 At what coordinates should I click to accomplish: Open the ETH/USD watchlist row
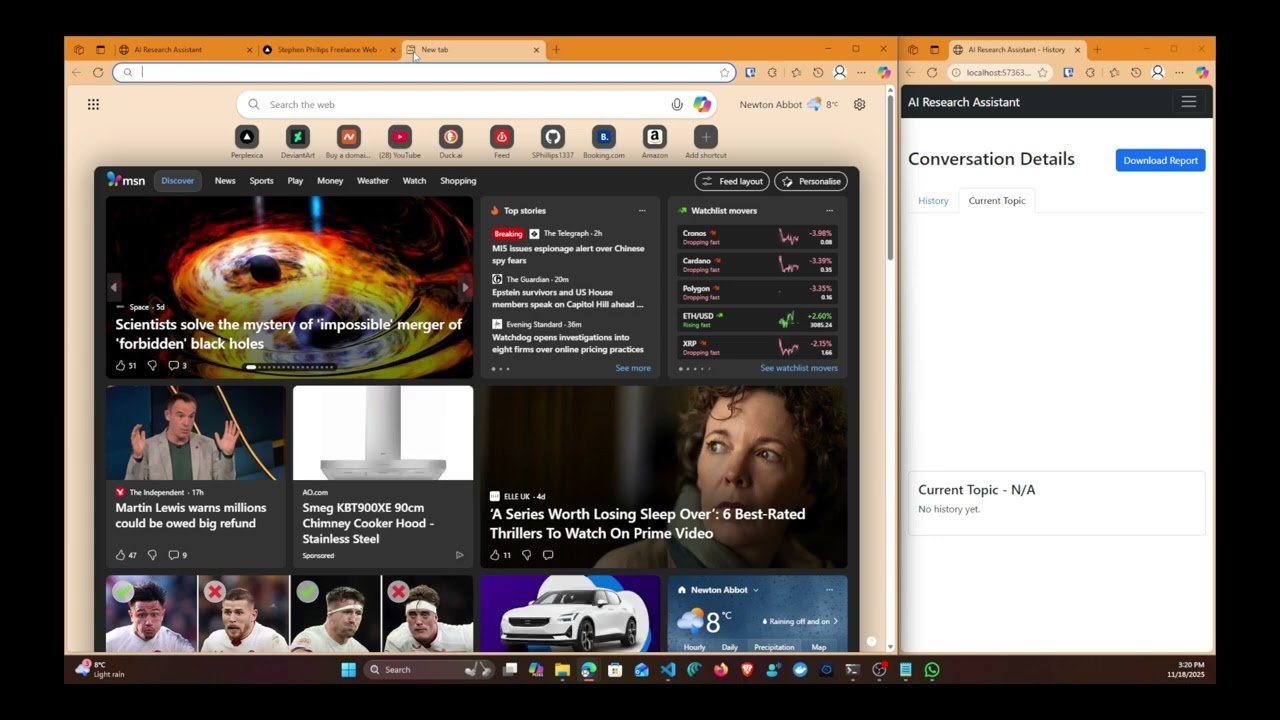click(x=757, y=320)
